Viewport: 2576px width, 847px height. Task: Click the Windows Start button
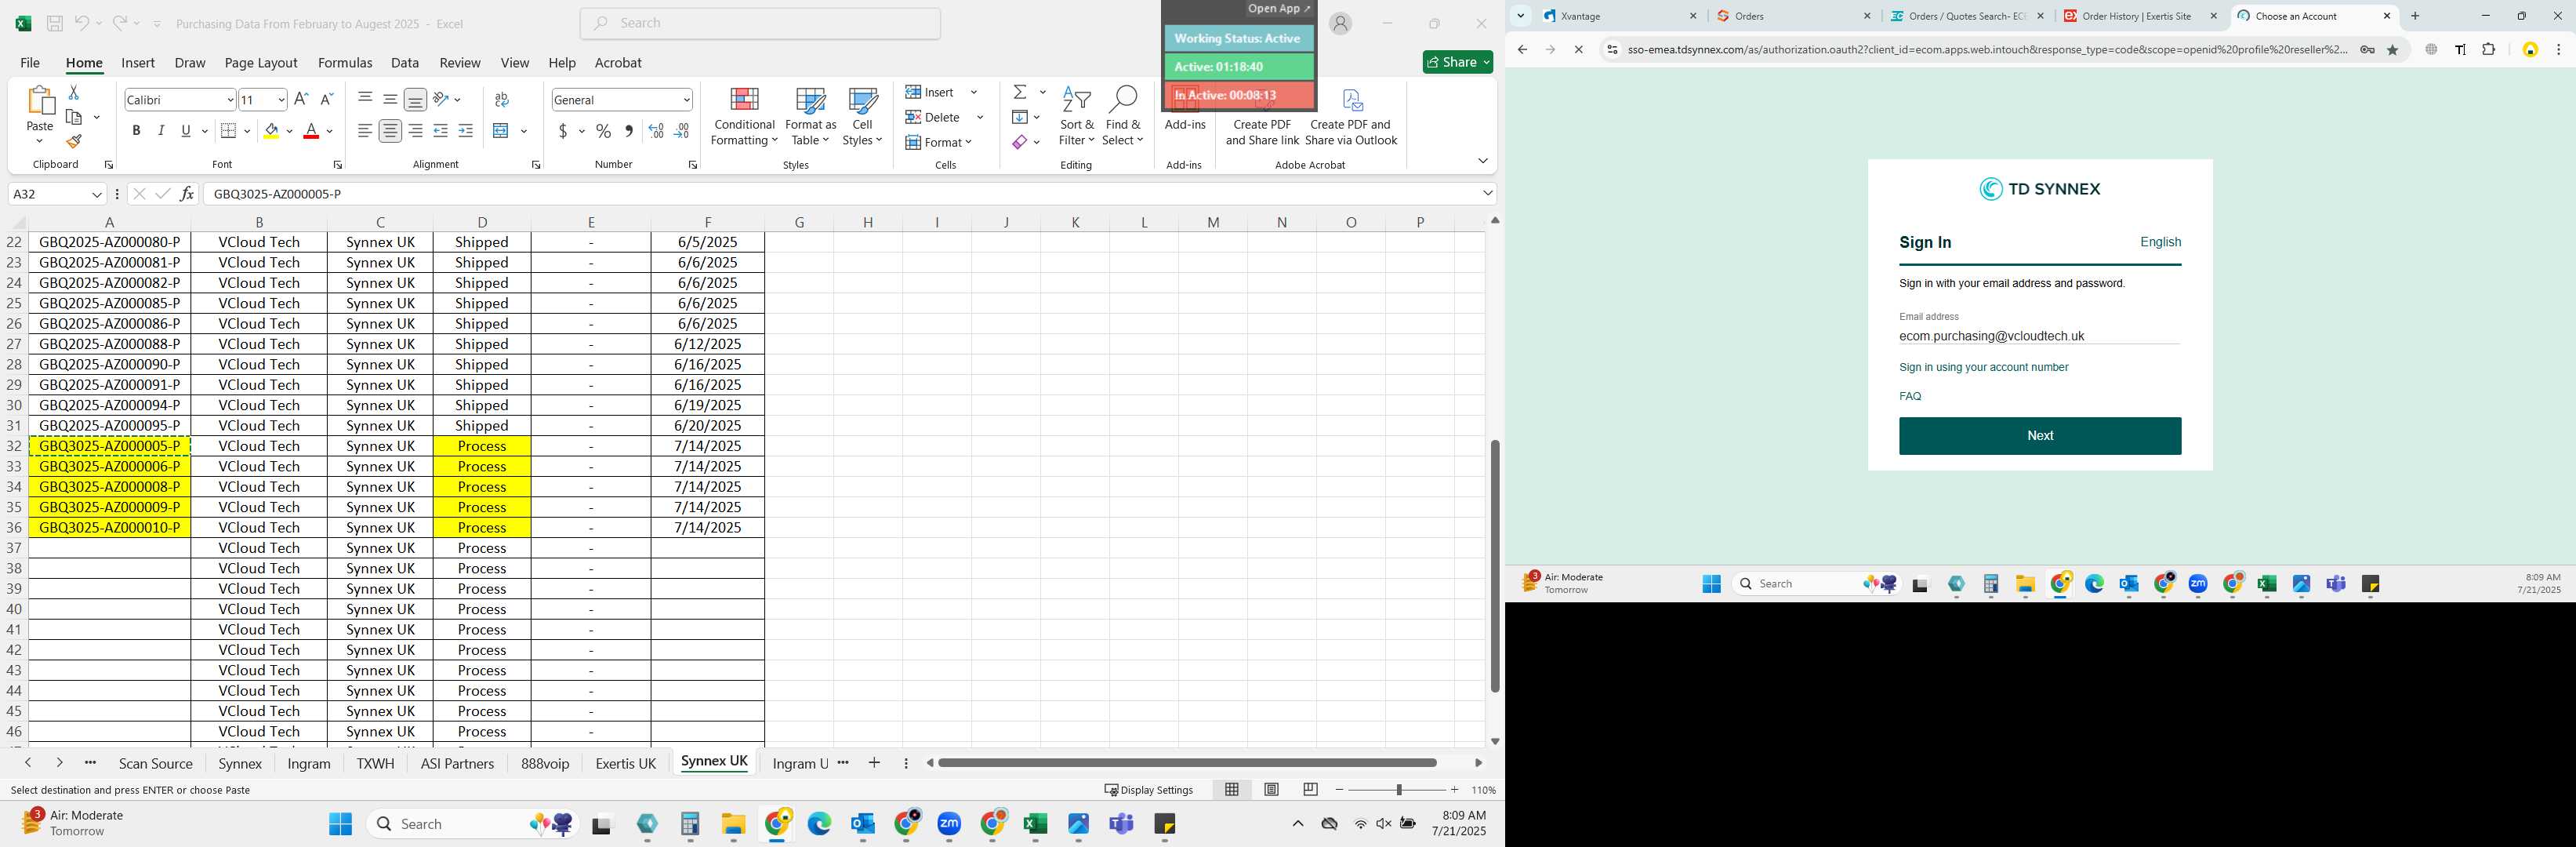(340, 824)
